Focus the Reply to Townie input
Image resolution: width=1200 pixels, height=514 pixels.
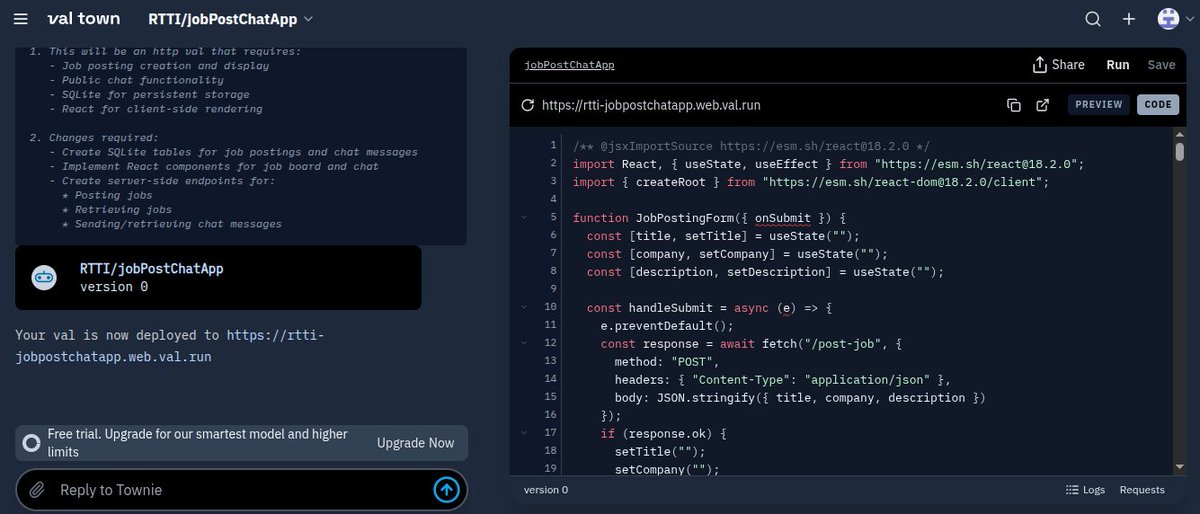[x=240, y=490]
